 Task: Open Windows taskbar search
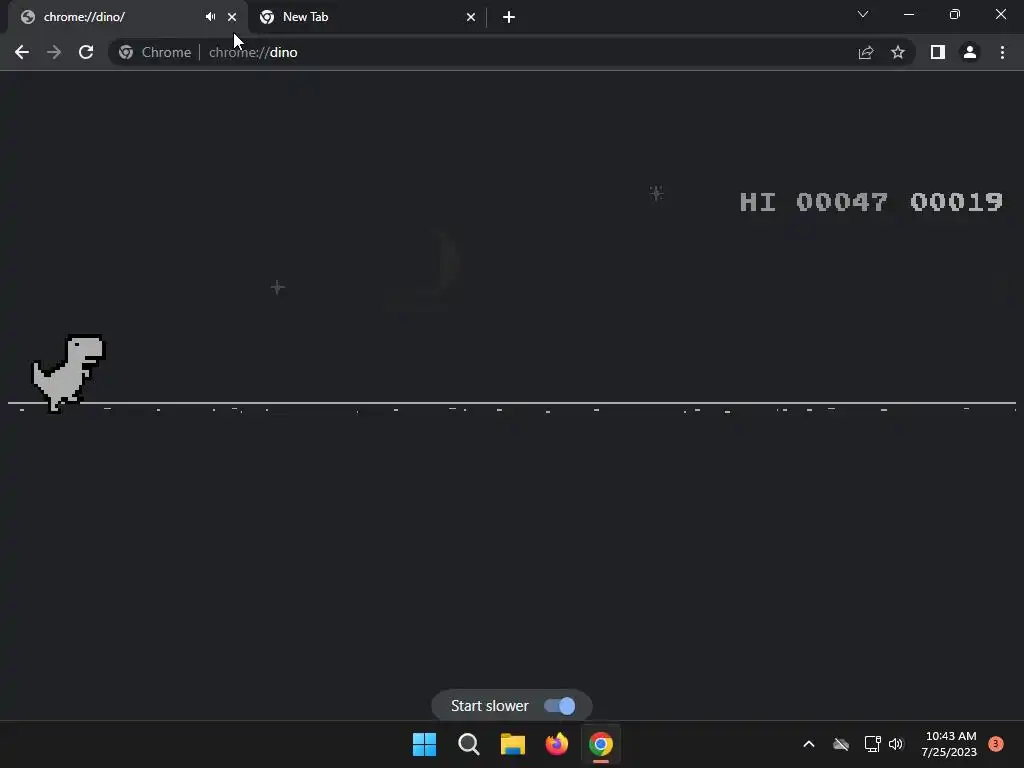click(469, 744)
